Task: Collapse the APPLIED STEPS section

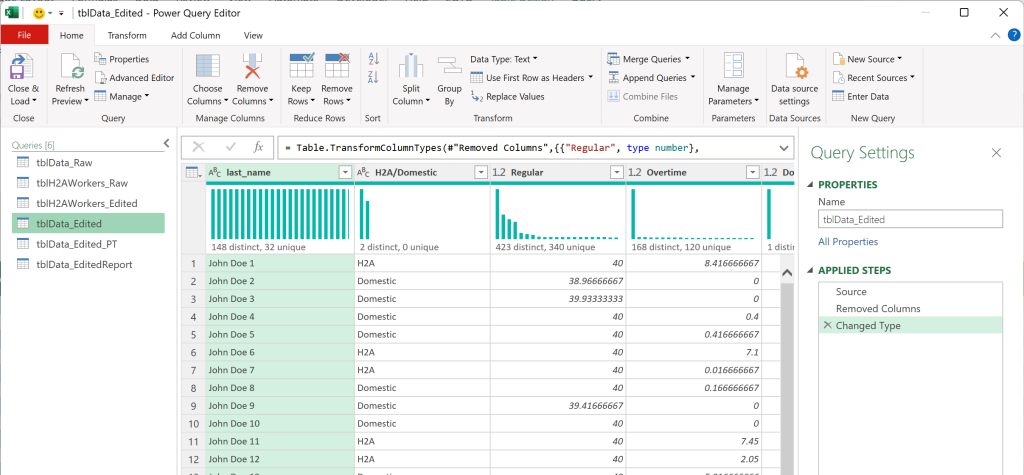Action: (x=811, y=270)
